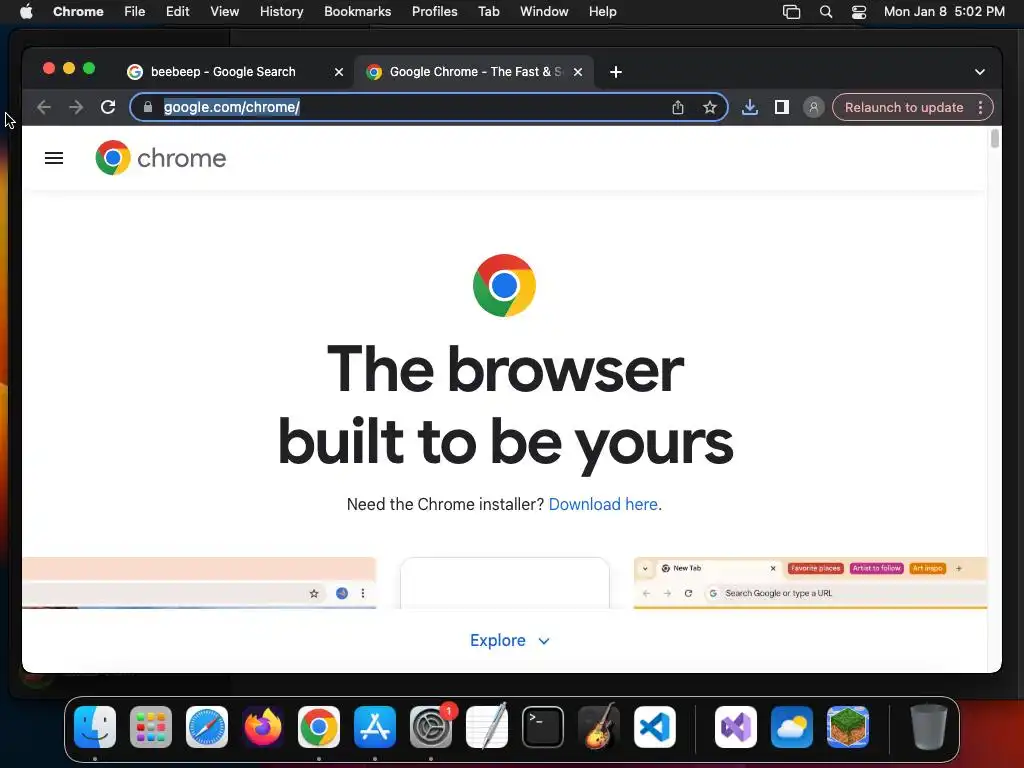Screen dimensions: 1024x768
Task: Click the date and time in menu bar
Action: pos(944,12)
